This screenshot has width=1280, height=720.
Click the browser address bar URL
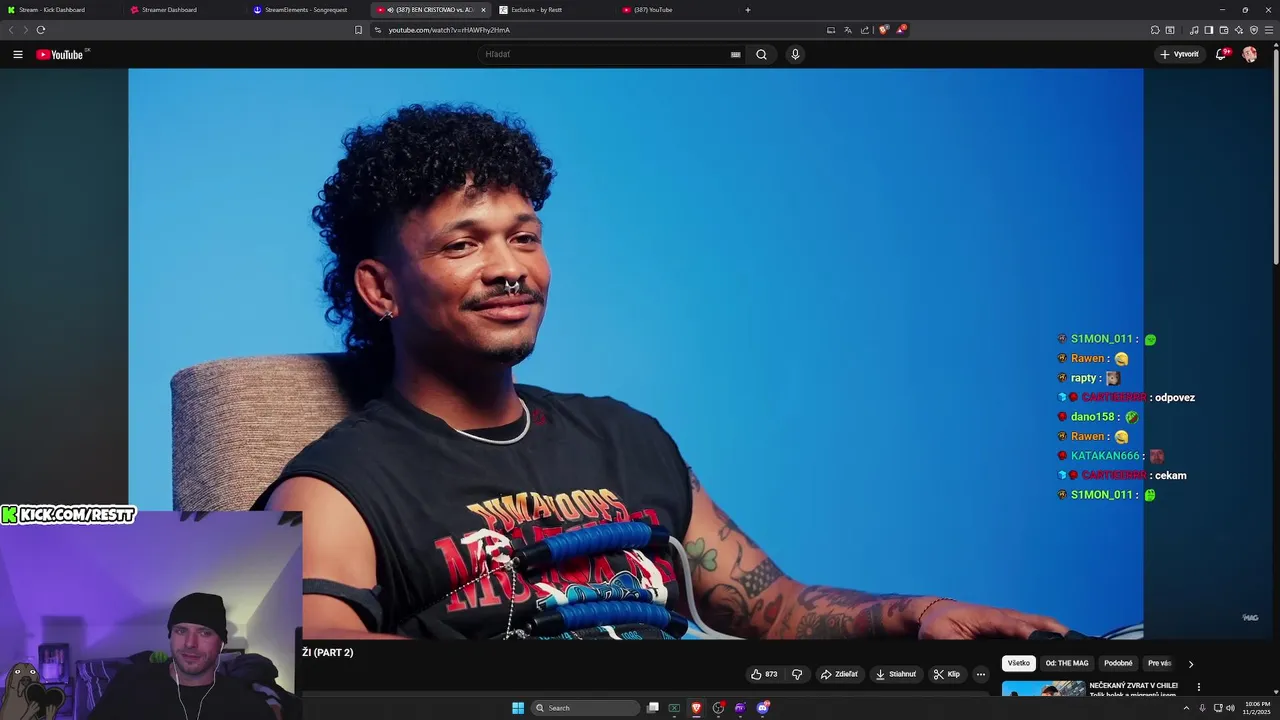[449, 30]
